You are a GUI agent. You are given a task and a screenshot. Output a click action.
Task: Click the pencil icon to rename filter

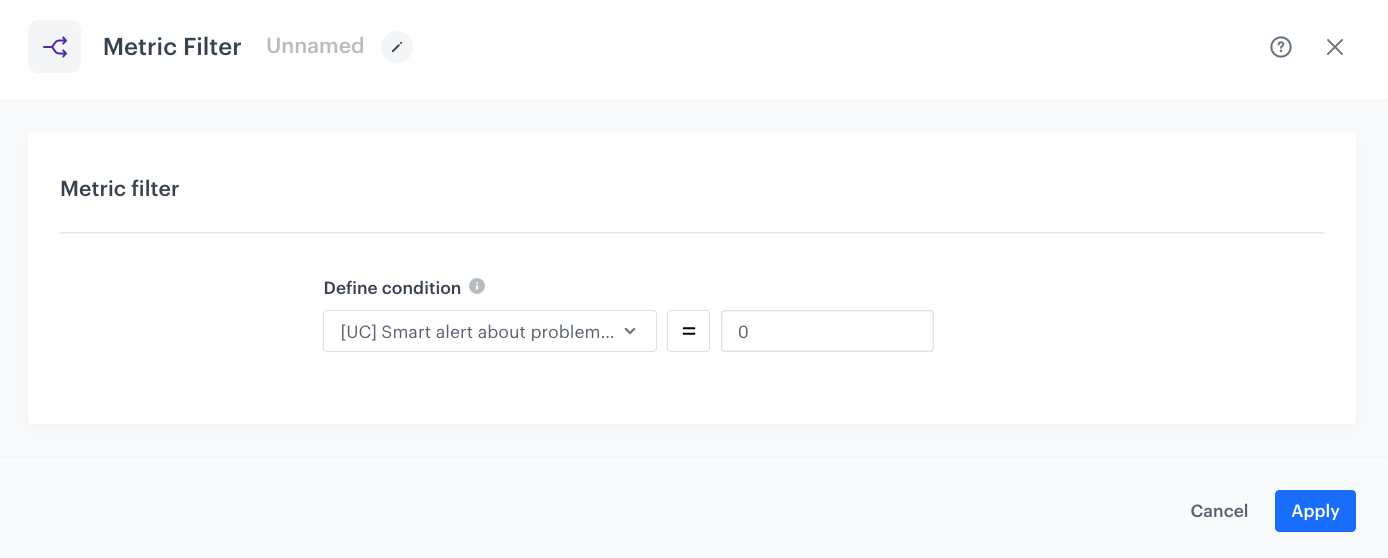[x=397, y=47]
